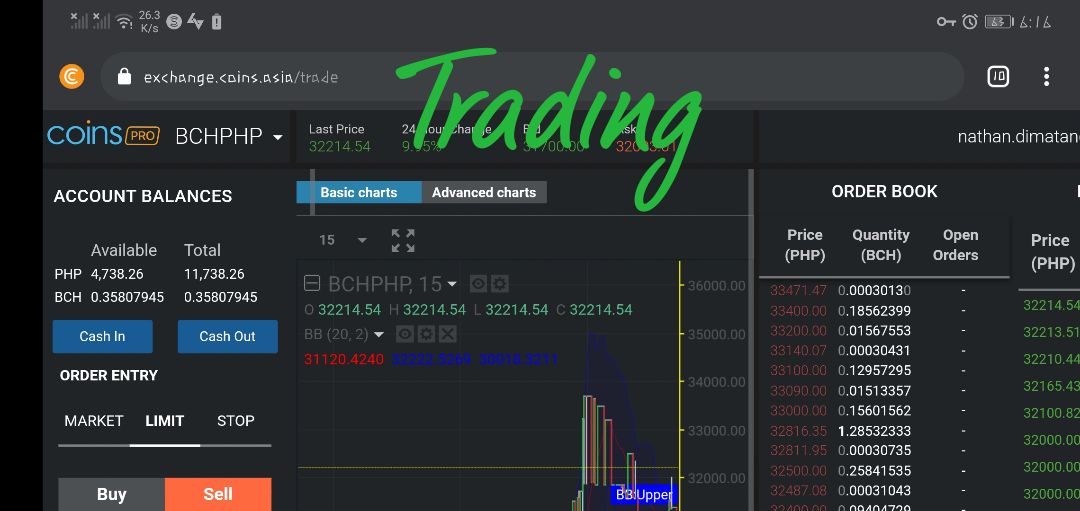Tap the VPN key status icon
The image size is (1080, 511).
point(946,22)
